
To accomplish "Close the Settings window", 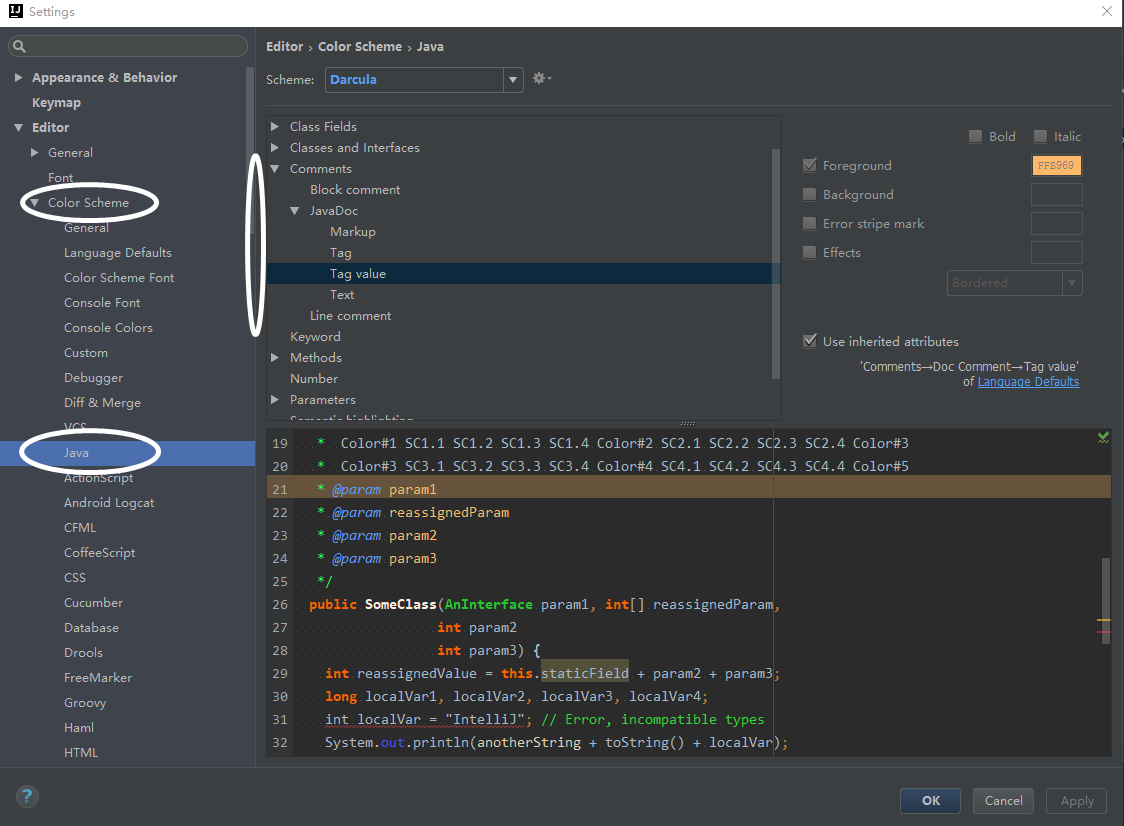I will click(1107, 11).
